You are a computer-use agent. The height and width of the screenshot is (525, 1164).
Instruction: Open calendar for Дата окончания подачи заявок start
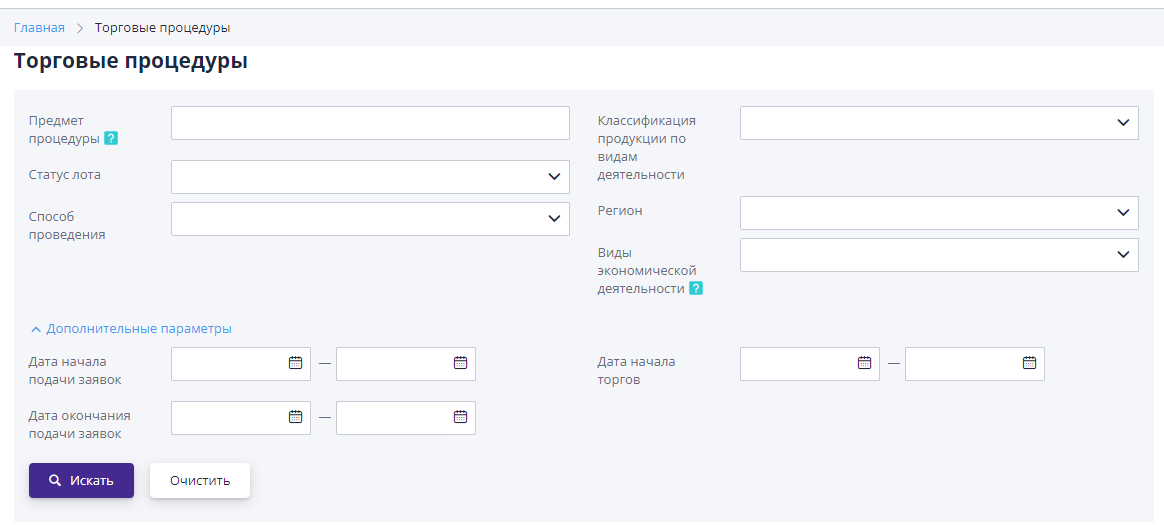point(295,417)
